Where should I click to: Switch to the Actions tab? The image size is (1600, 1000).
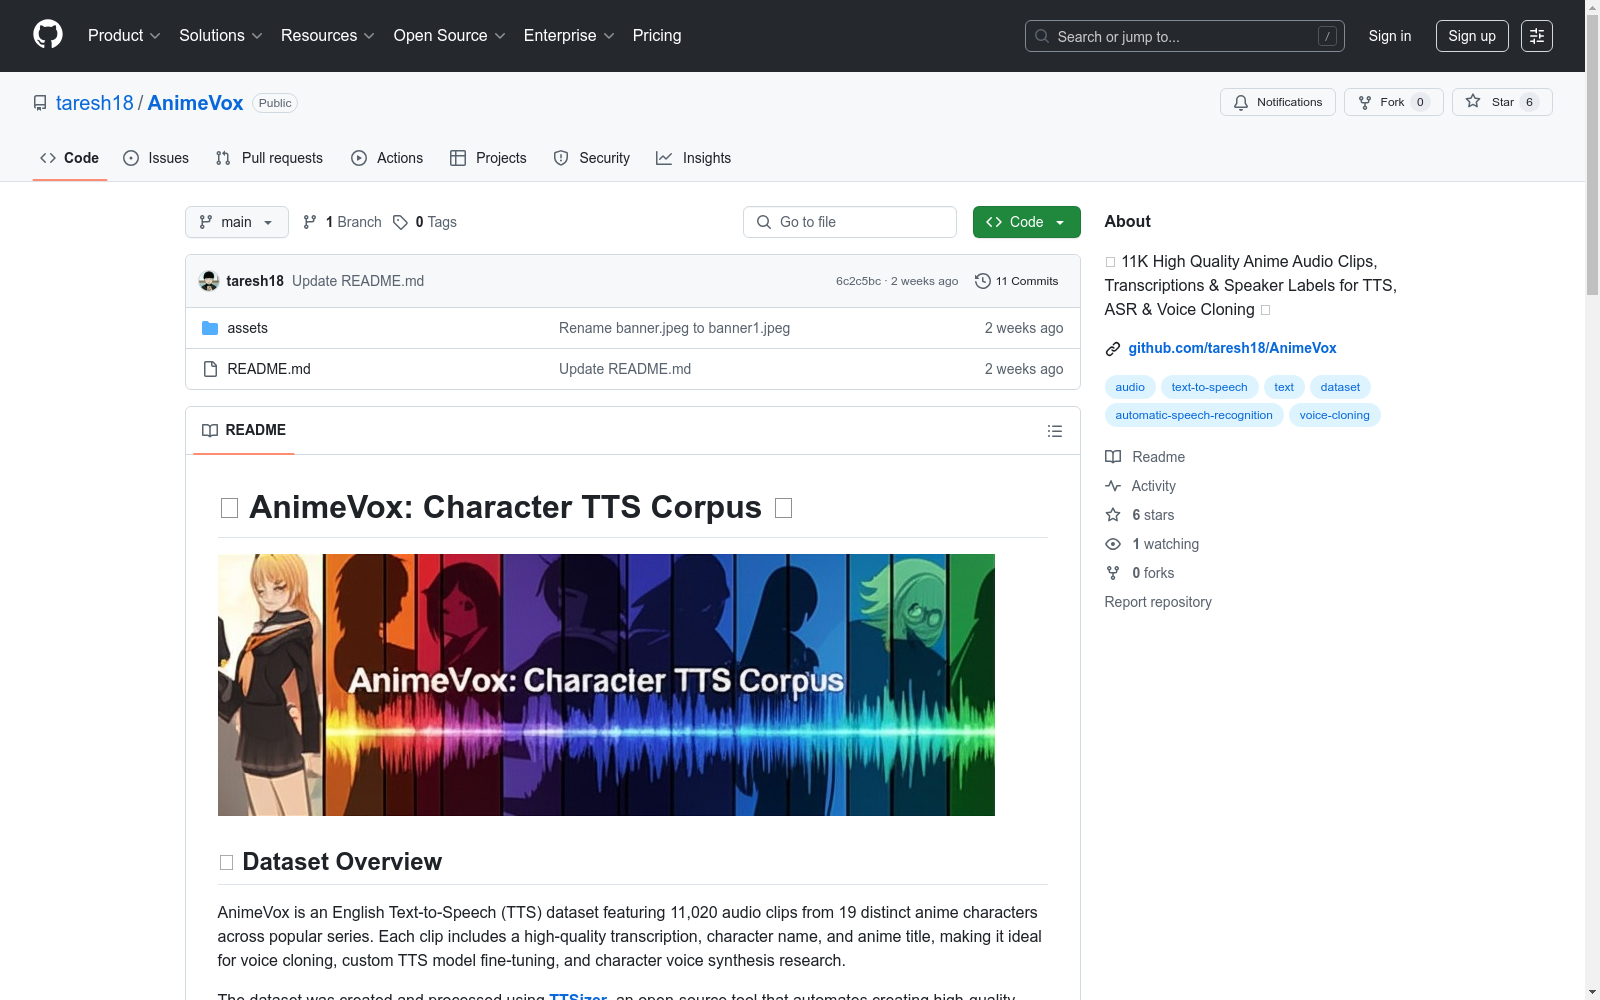(x=387, y=158)
